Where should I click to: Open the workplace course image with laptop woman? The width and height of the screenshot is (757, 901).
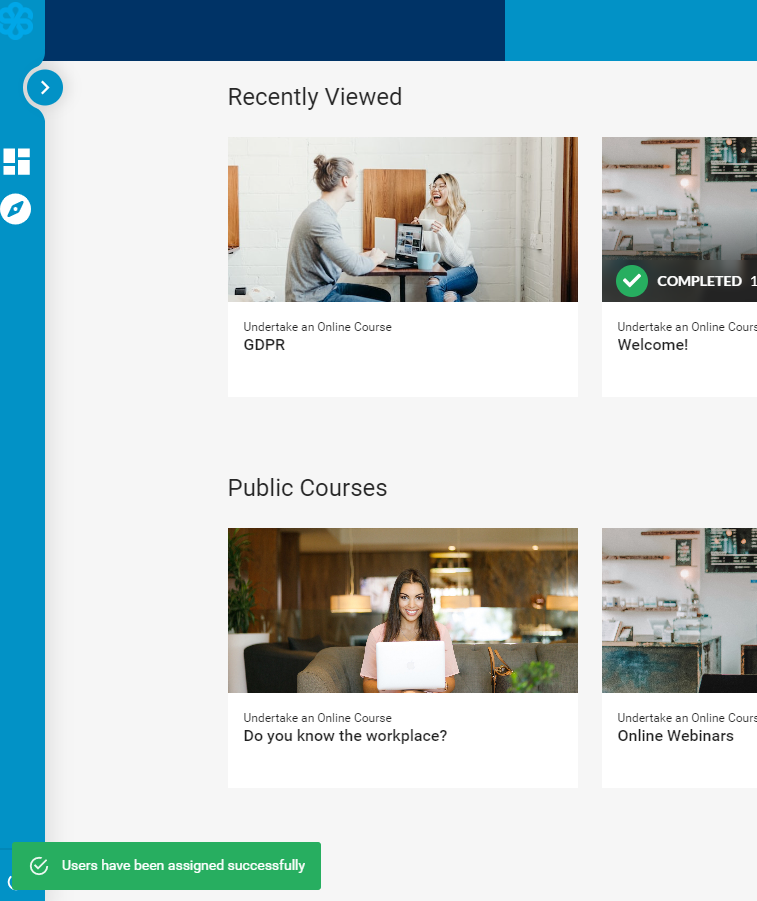coord(402,610)
